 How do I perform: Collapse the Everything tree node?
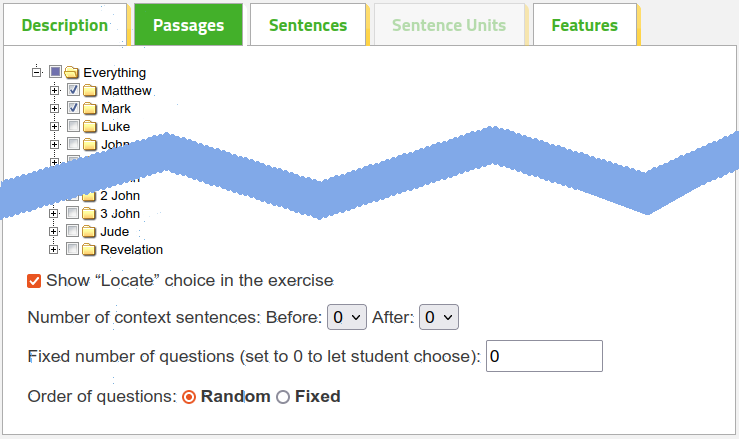click(37, 72)
